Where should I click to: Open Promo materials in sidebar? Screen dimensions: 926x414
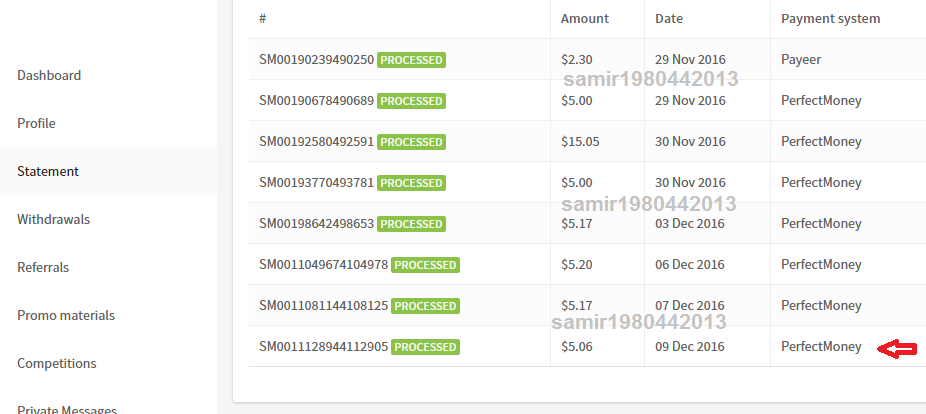66,315
